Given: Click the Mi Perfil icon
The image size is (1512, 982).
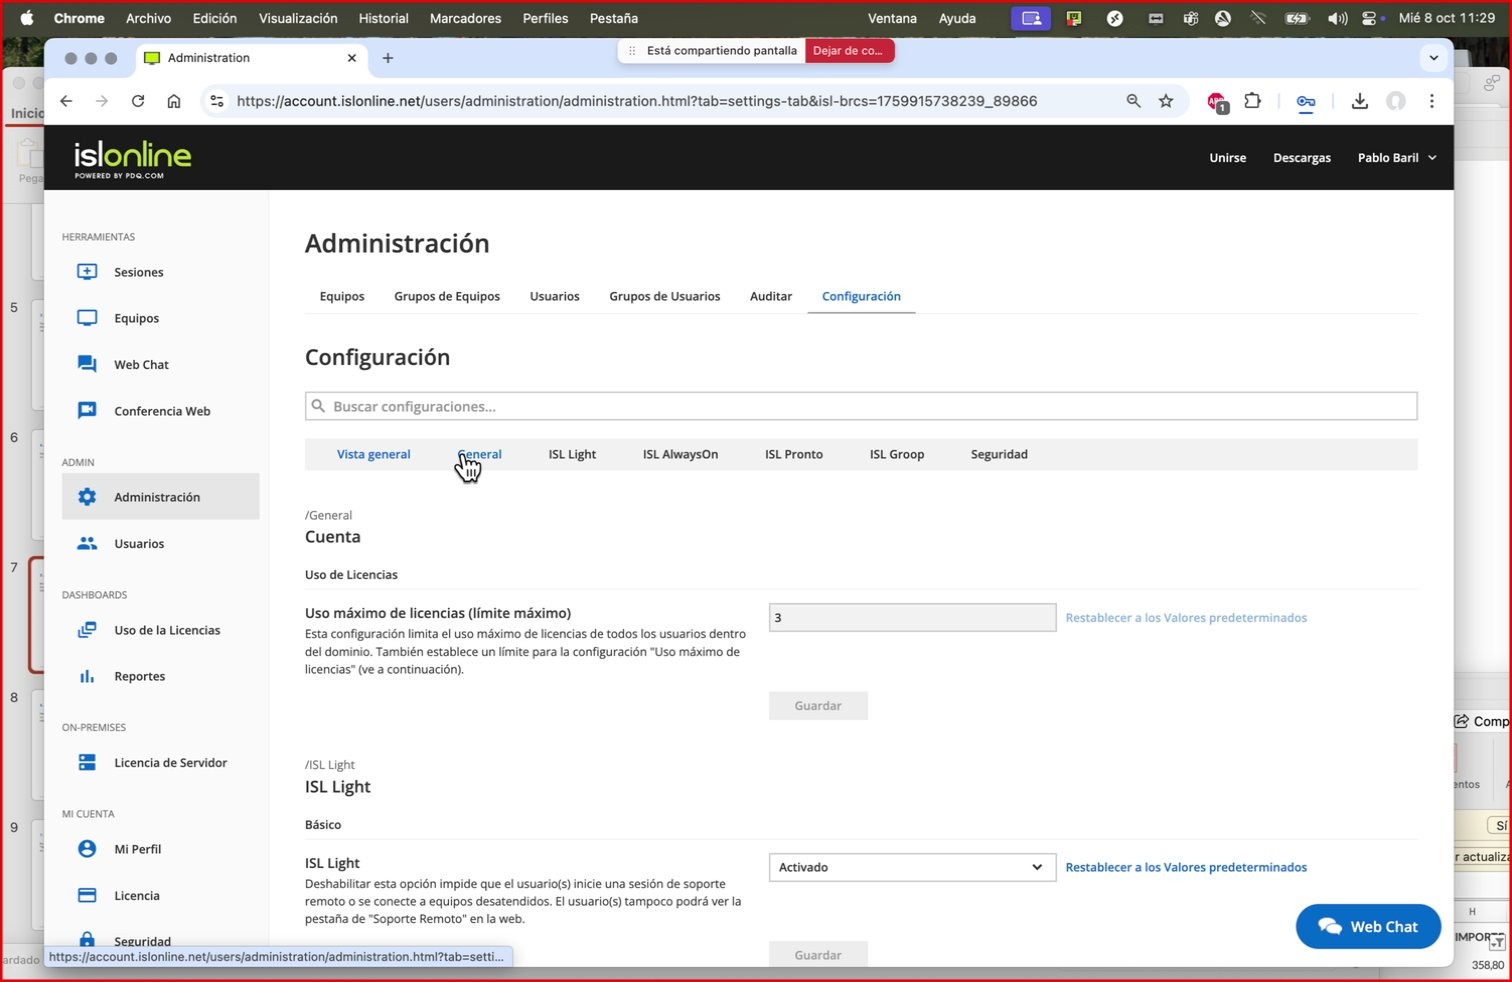Looking at the screenshot, I should pos(86,848).
